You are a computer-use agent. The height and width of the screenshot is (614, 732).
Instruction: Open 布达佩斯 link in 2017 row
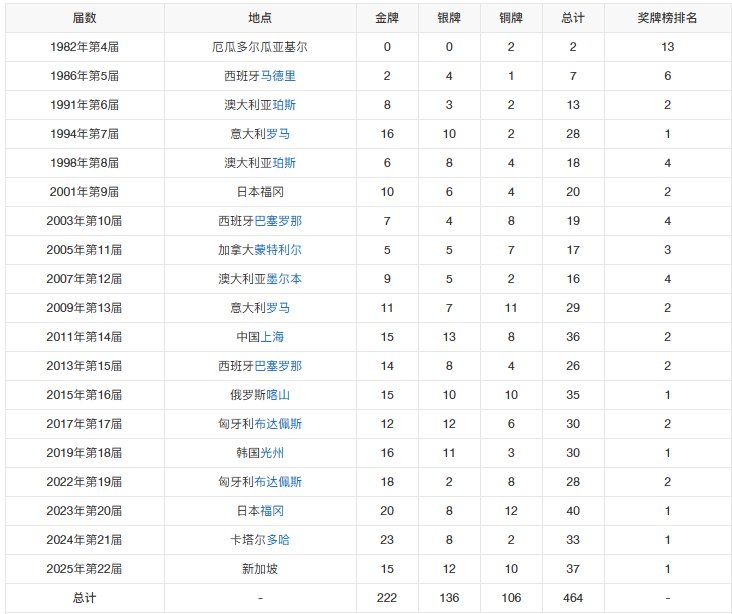coord(278,423)
